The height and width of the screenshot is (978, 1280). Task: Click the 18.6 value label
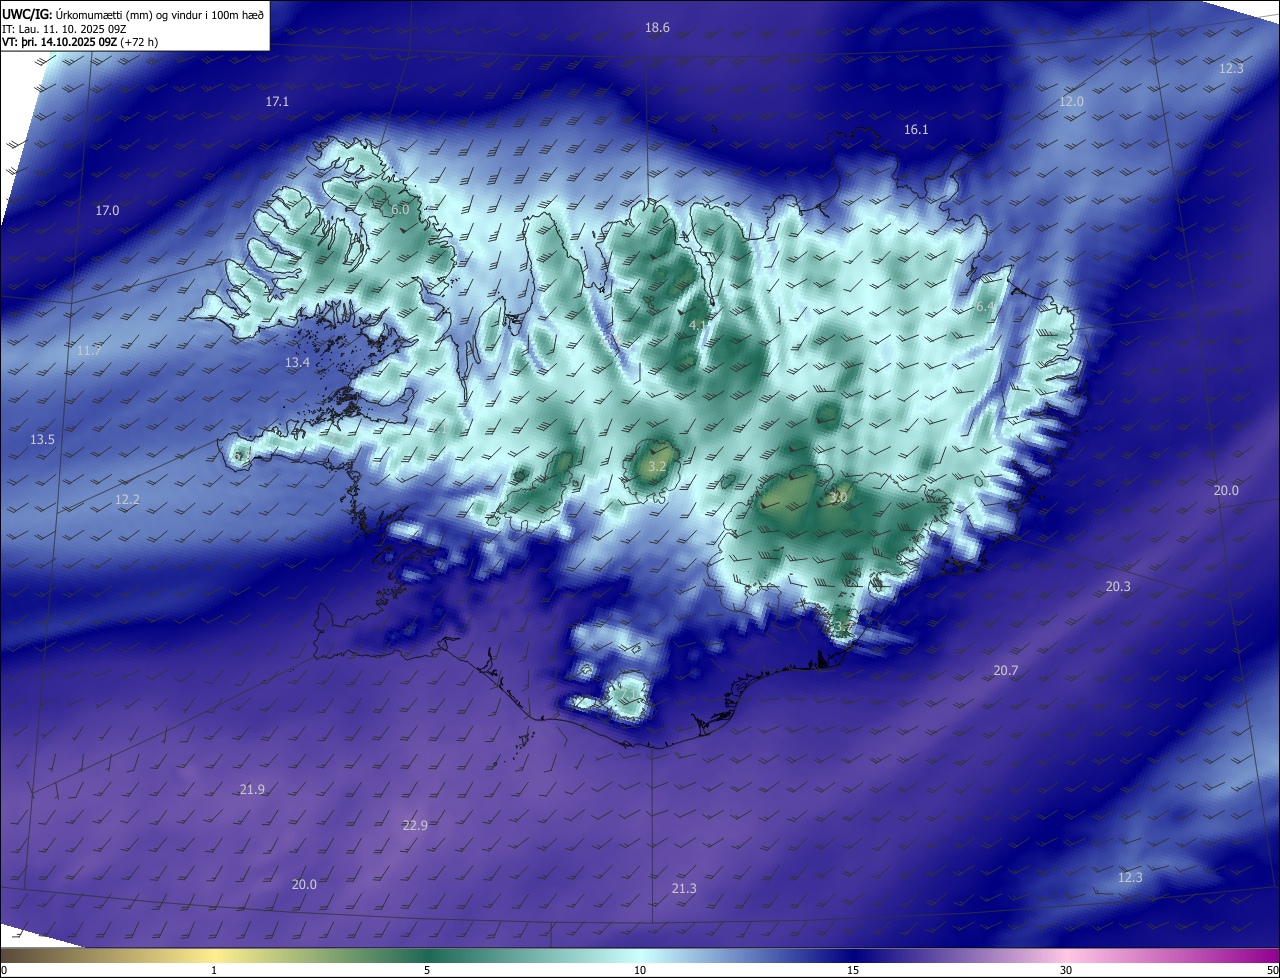point(657,28)
